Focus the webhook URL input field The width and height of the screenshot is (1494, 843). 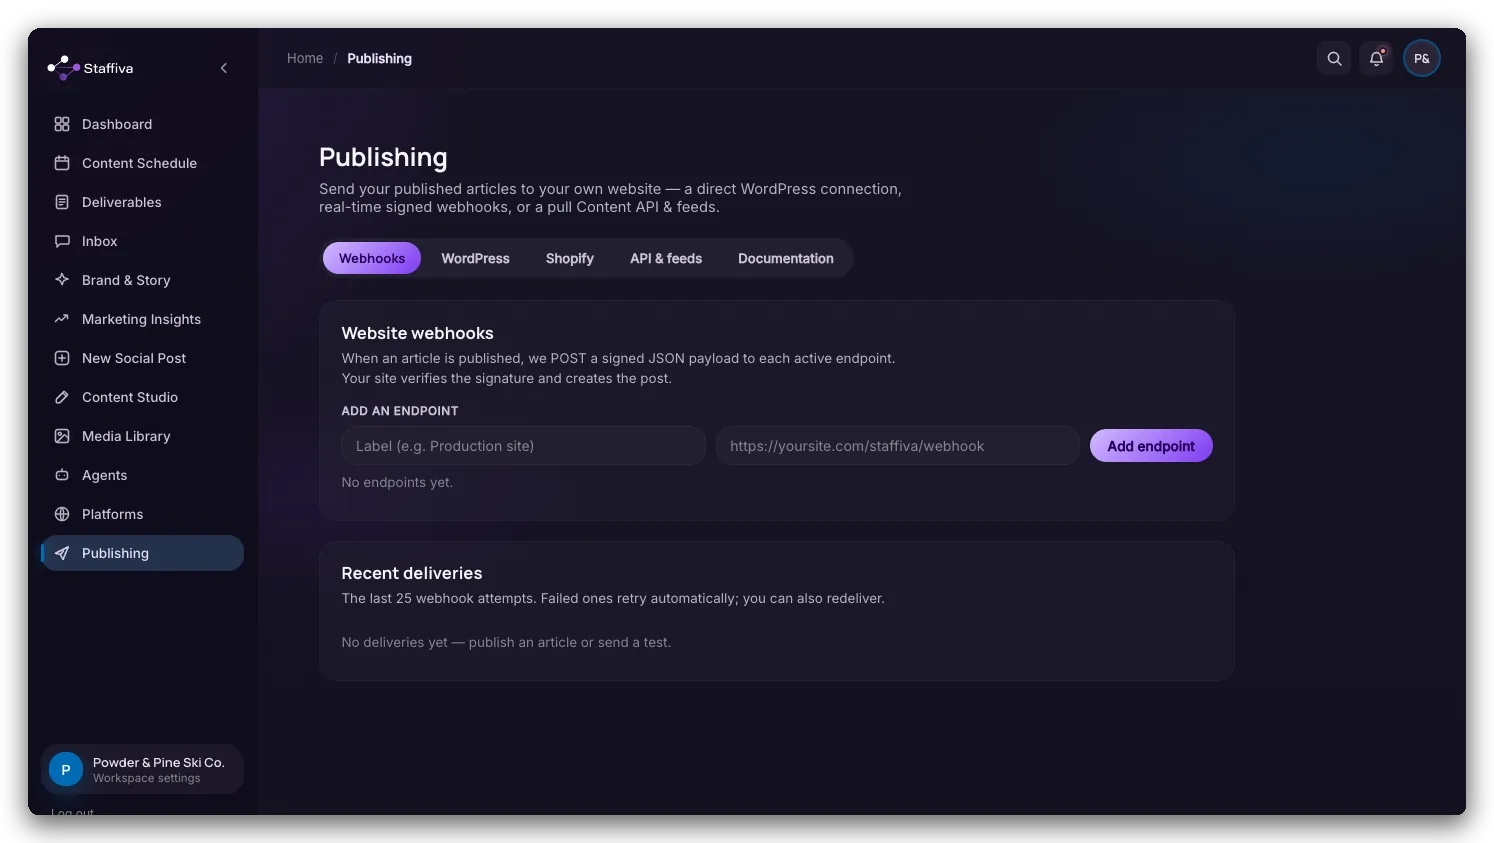[898, 446]
